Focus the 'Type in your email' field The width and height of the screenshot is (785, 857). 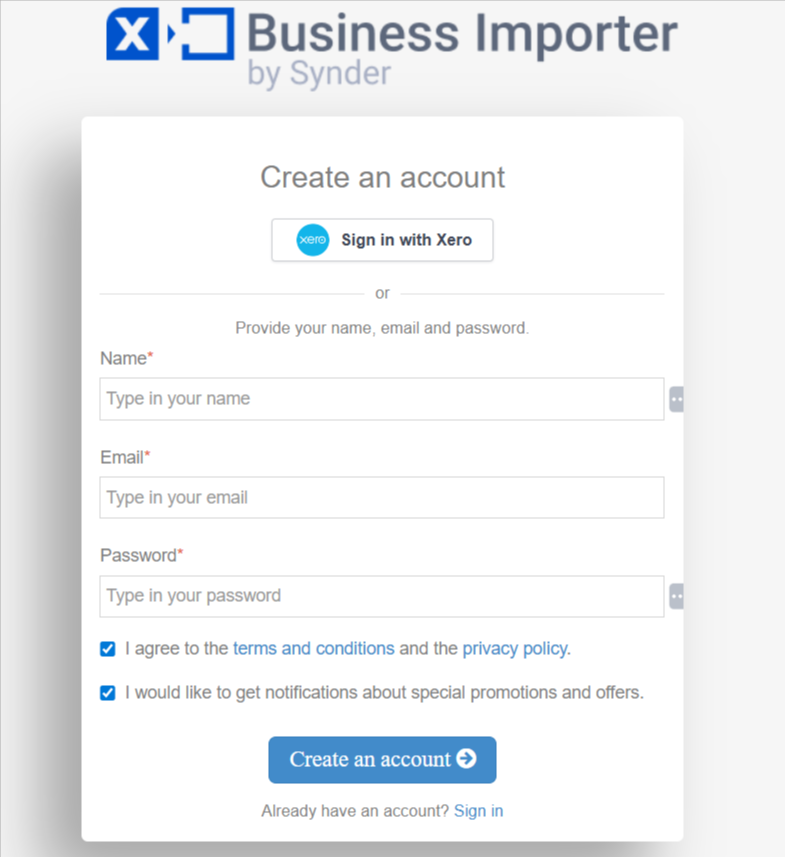[x=381, y=497]
